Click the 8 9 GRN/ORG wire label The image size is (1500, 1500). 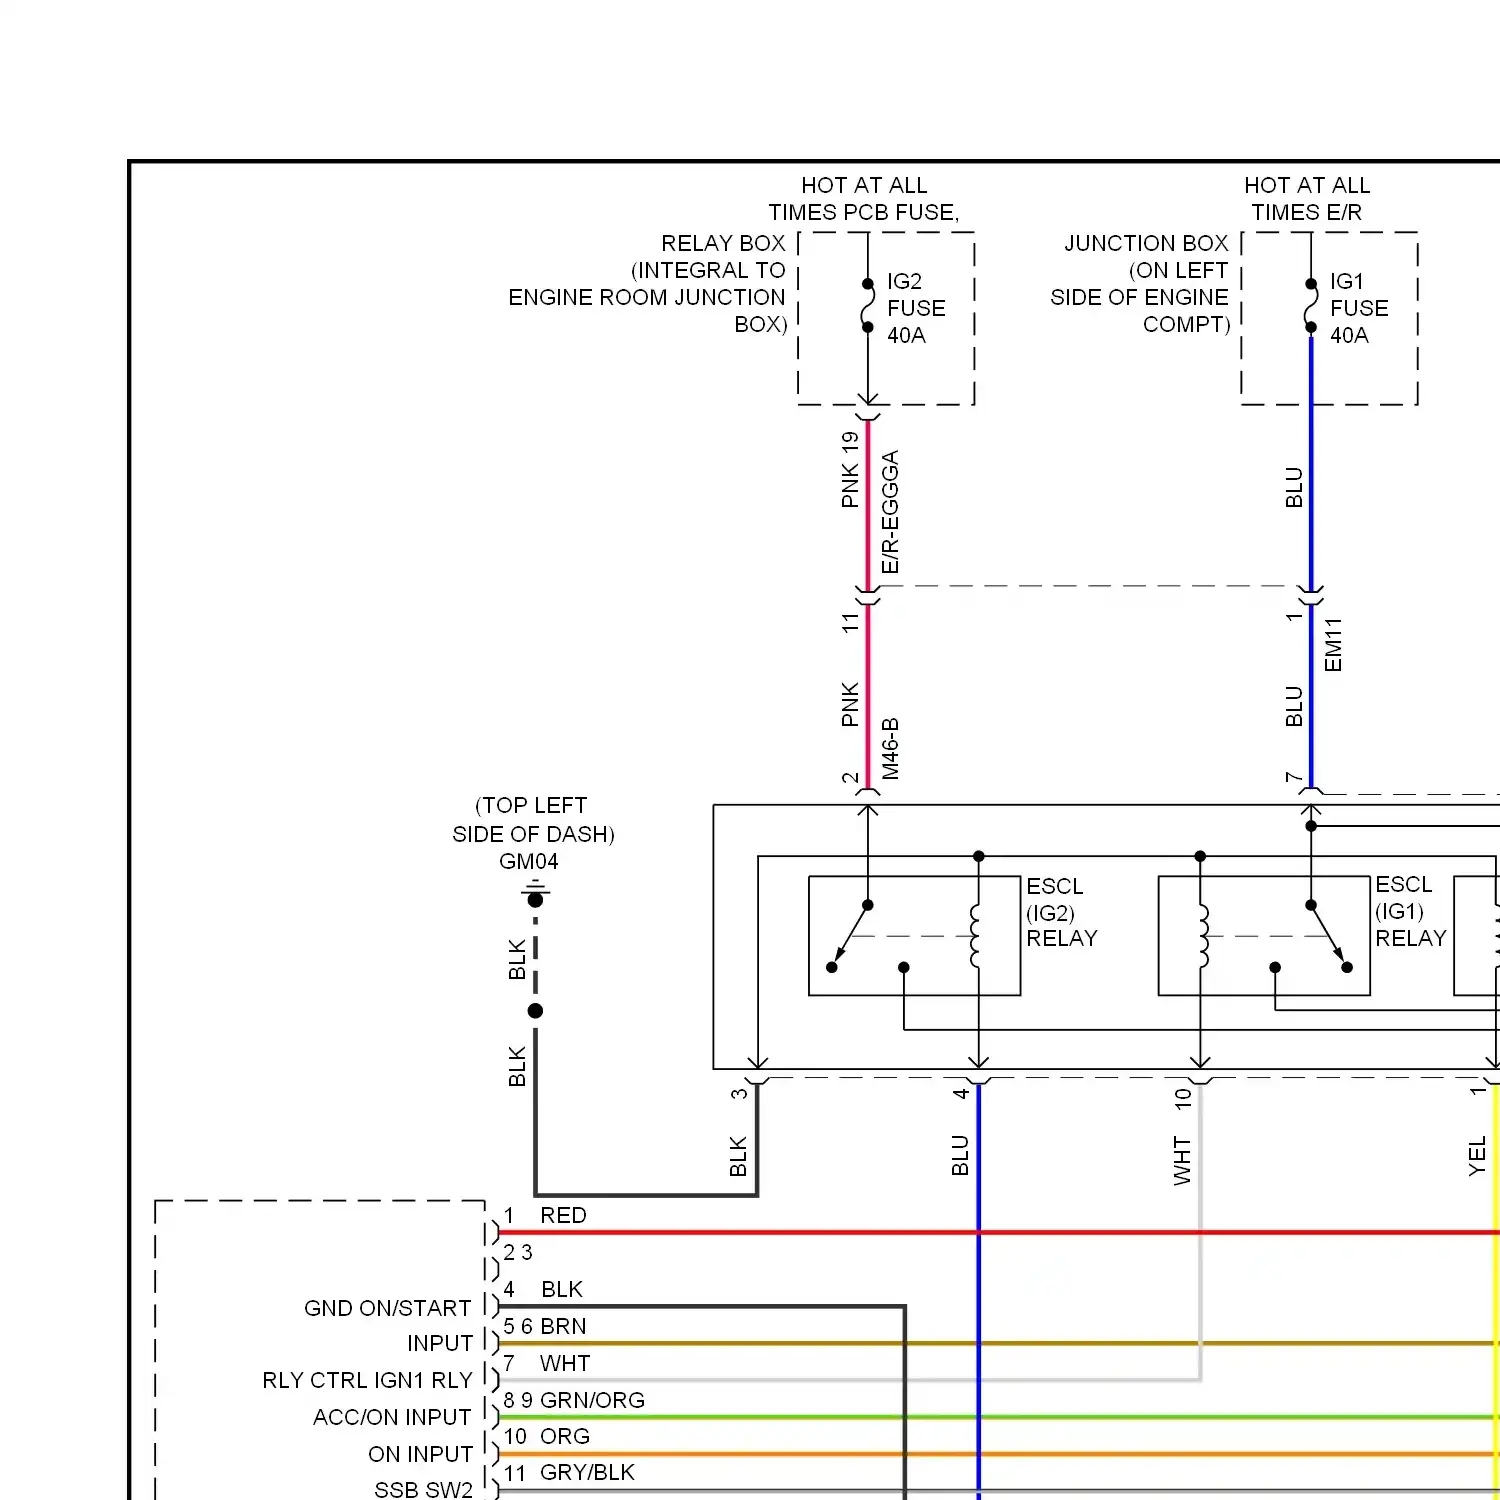(574, 1400)
